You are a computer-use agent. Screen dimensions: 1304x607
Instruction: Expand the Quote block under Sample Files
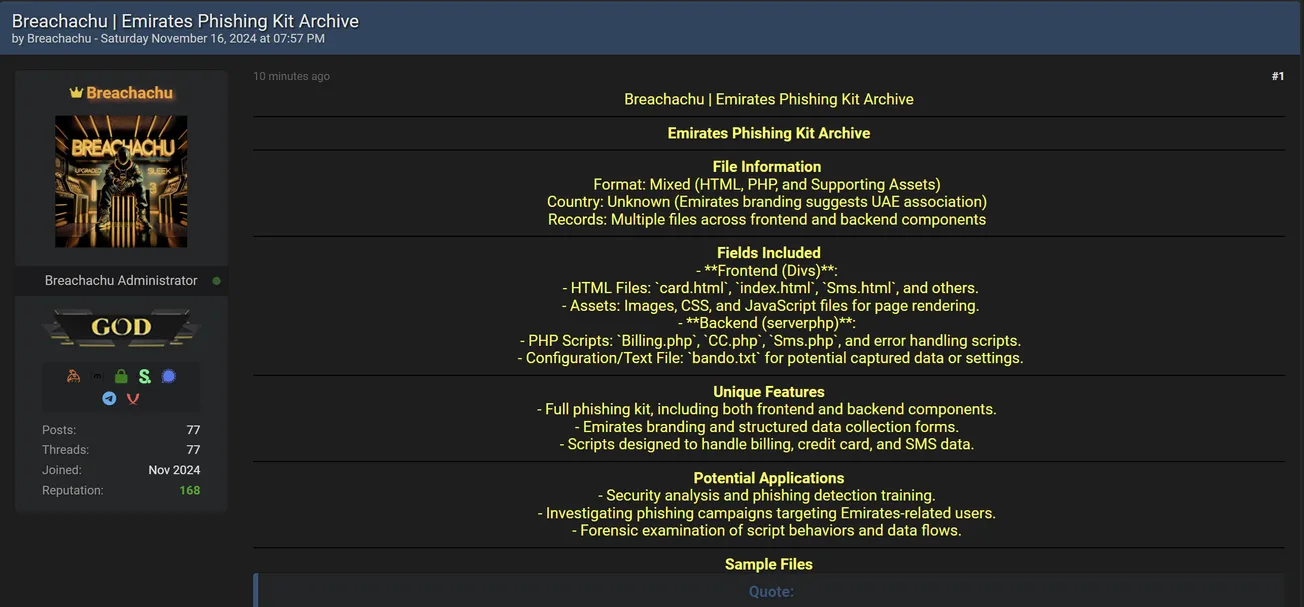pyautogui.click(x=770, y=591)
